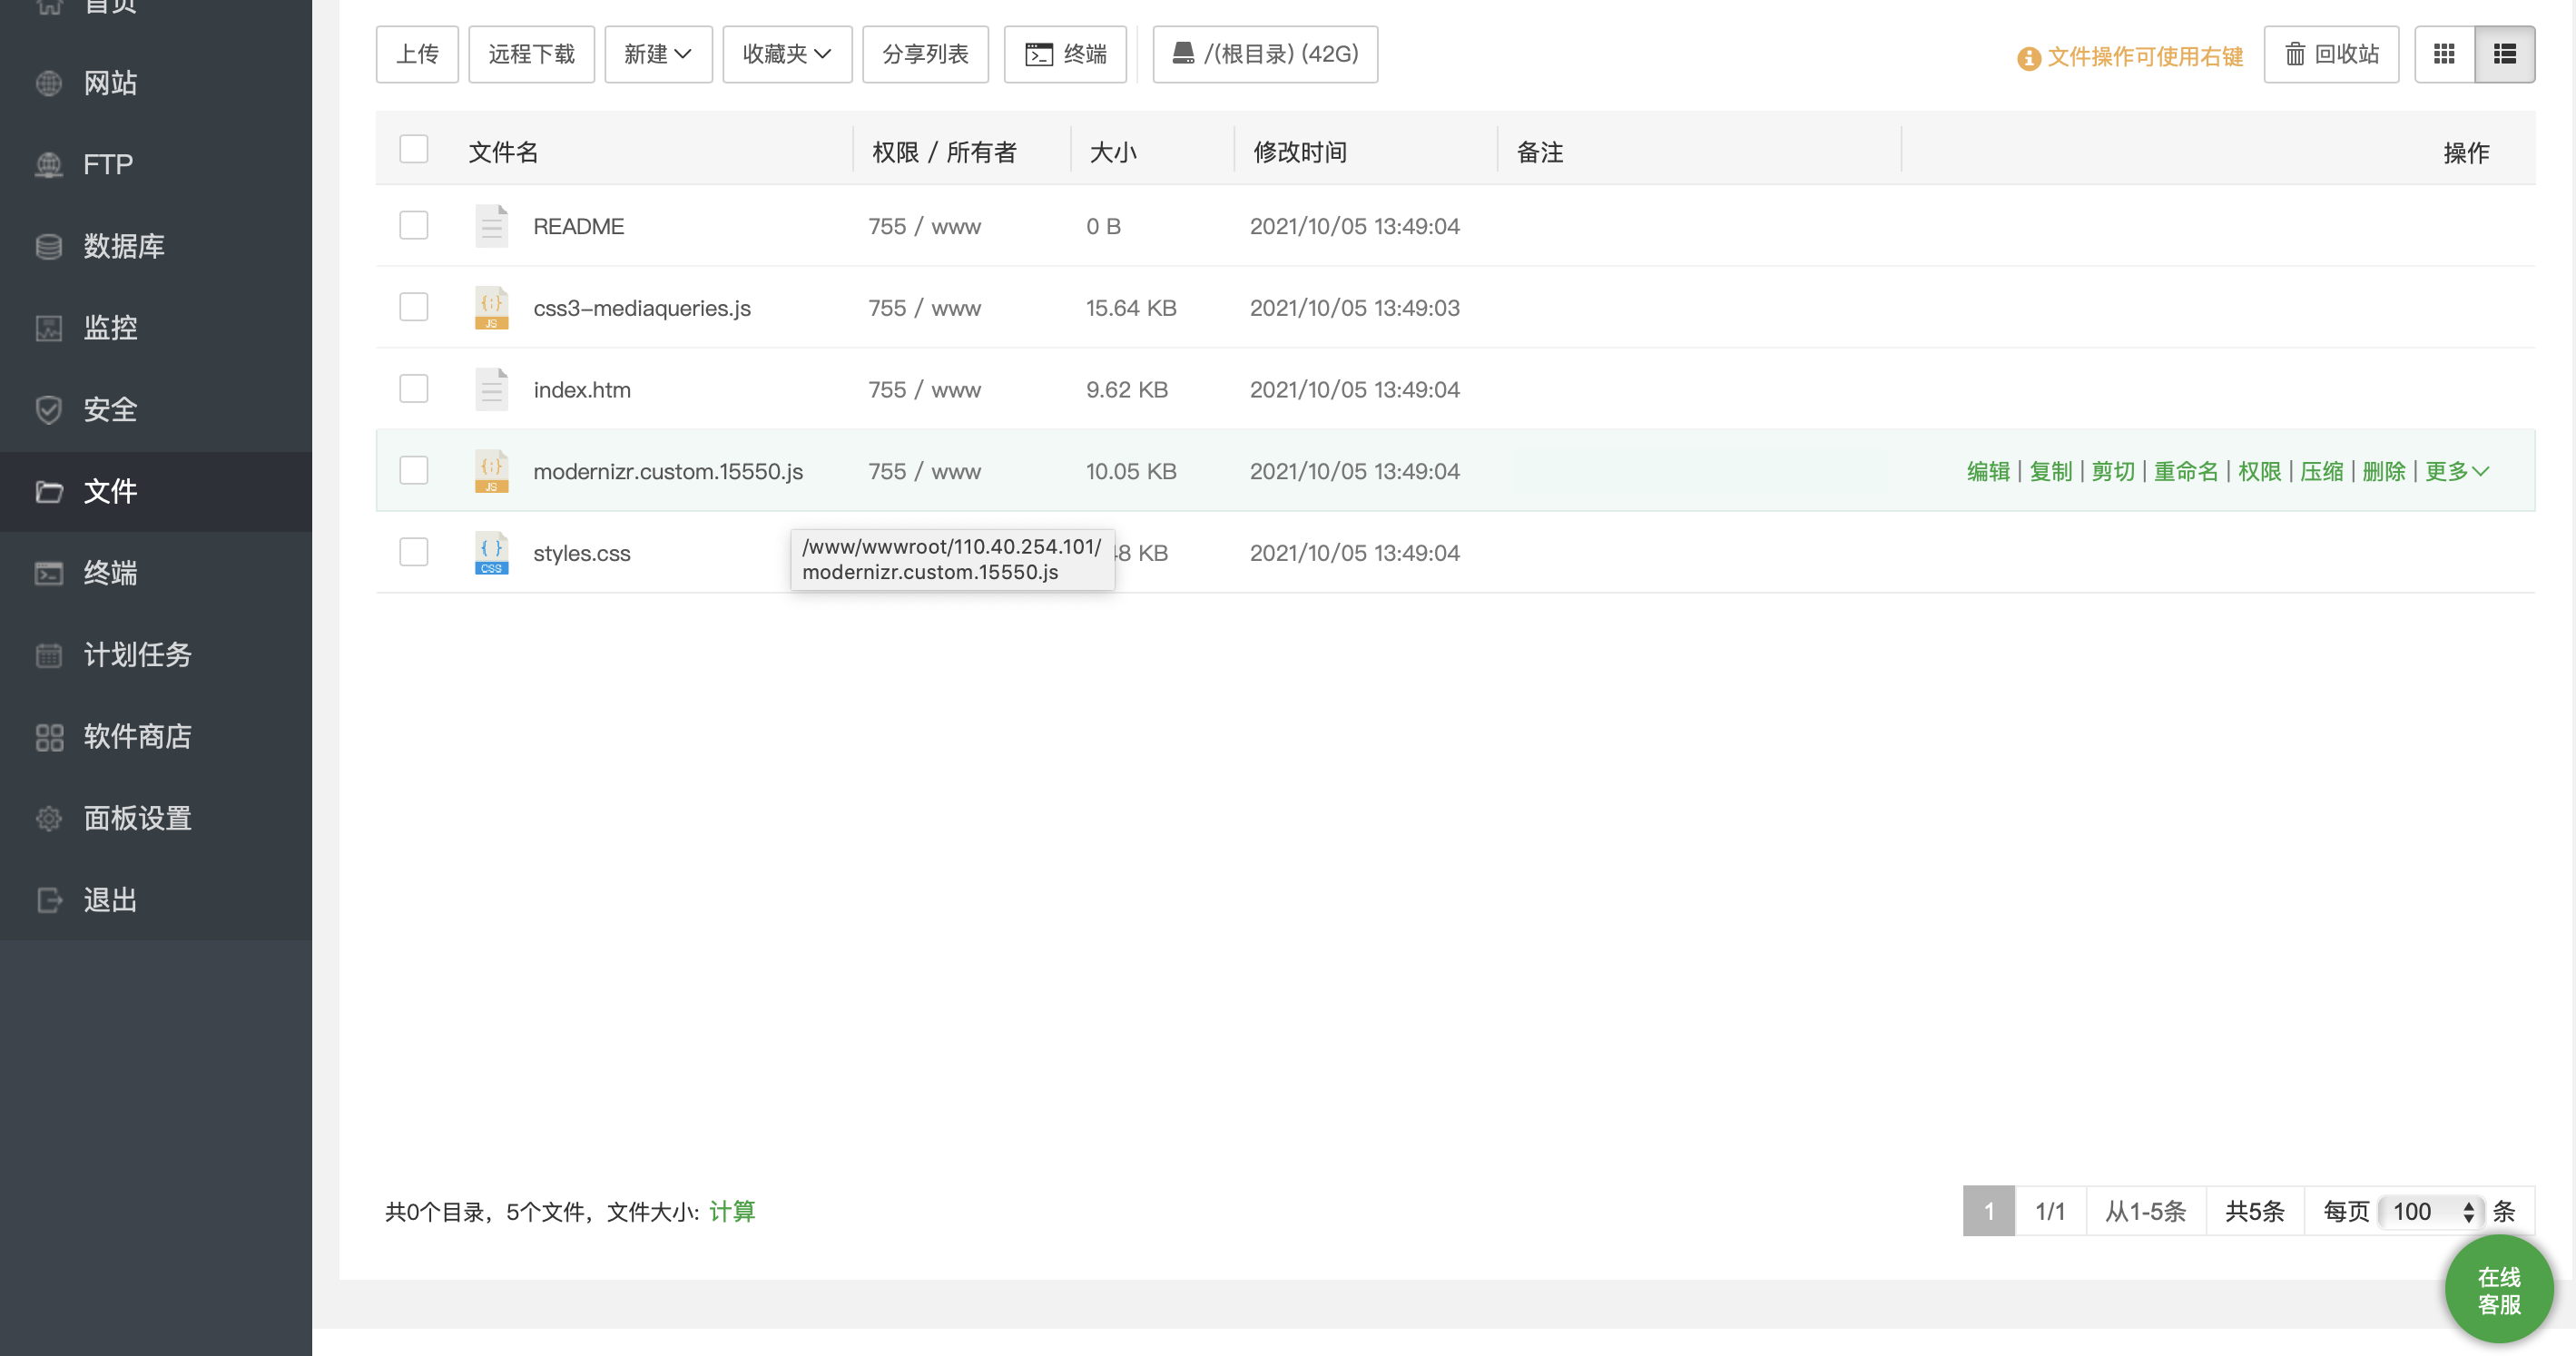Switch to list view icon
This screenshot has width=2576, height=1356.
coord(2504,54)
